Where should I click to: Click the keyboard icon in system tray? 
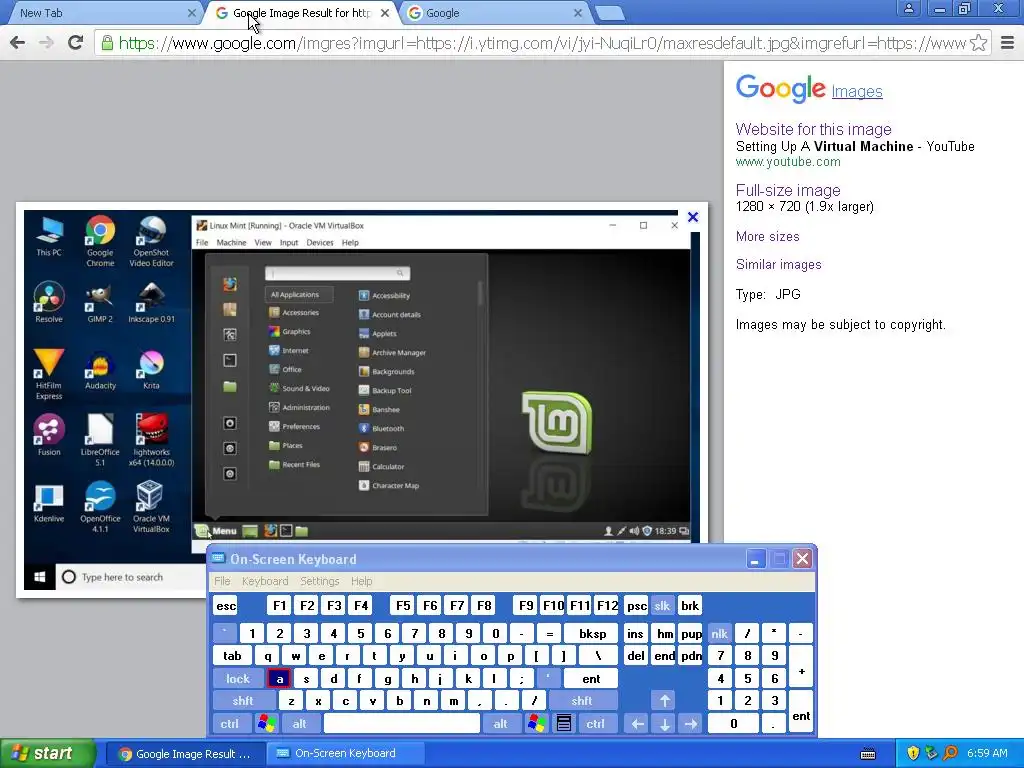pos(868,754)
